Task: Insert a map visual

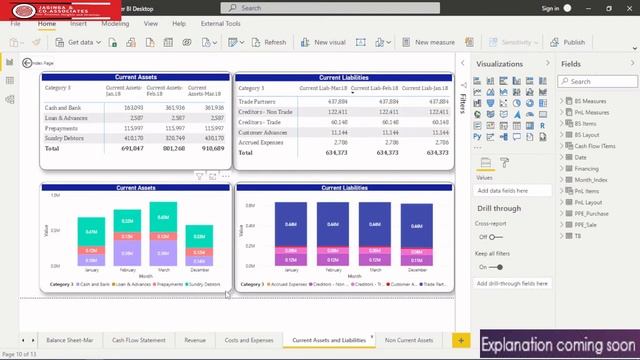Action: (477, 115)
